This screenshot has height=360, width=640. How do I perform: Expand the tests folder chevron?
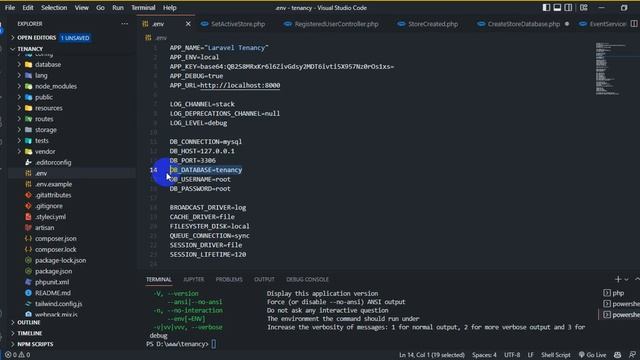19,140
